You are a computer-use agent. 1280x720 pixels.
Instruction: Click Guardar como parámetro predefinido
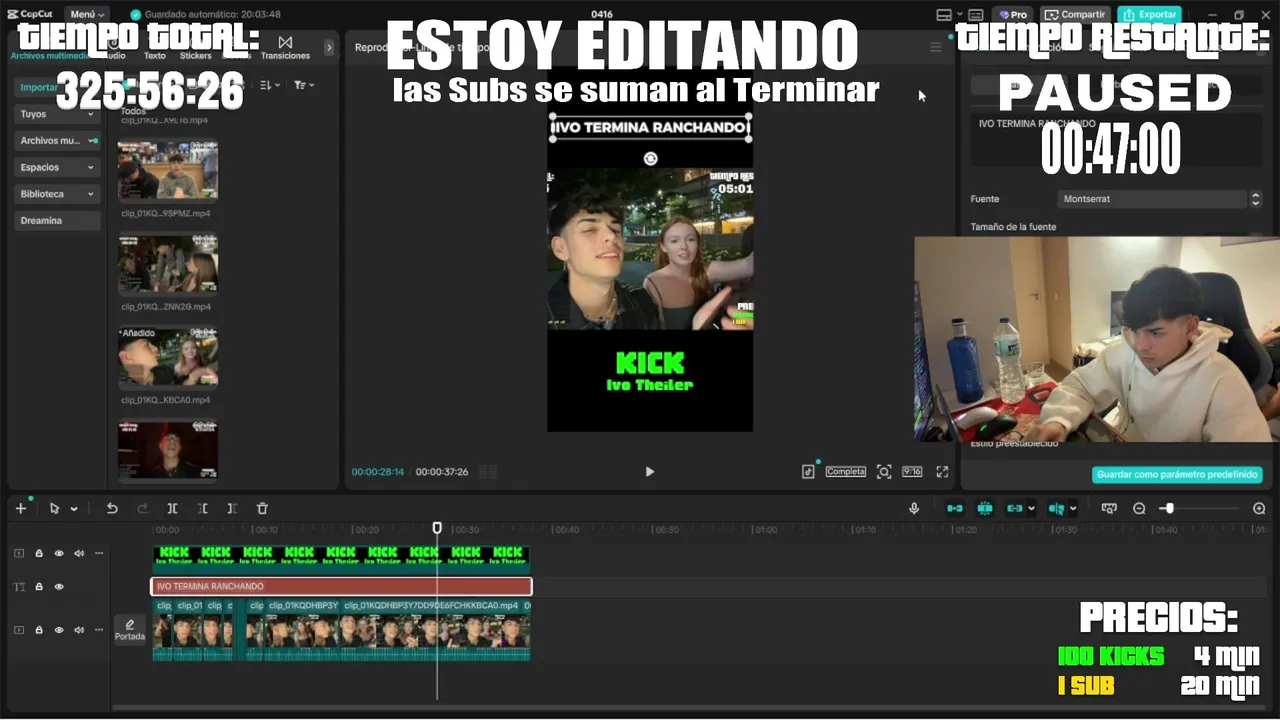tap(1177, 475)
